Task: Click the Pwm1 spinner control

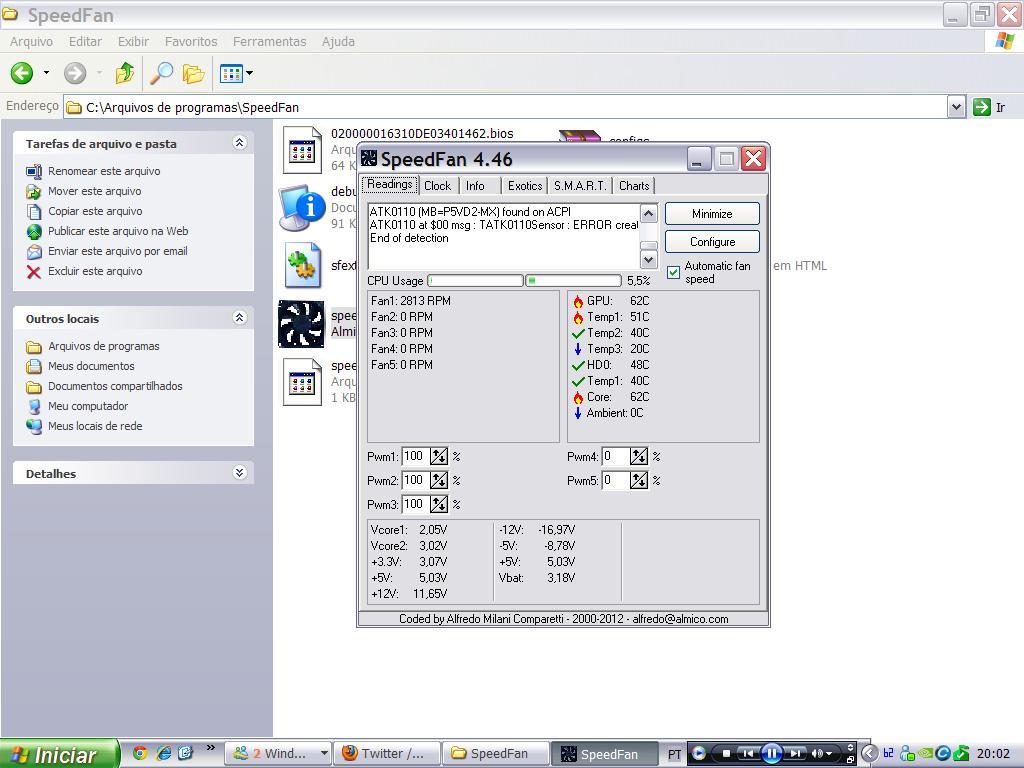Action: [x=439, y=456]
